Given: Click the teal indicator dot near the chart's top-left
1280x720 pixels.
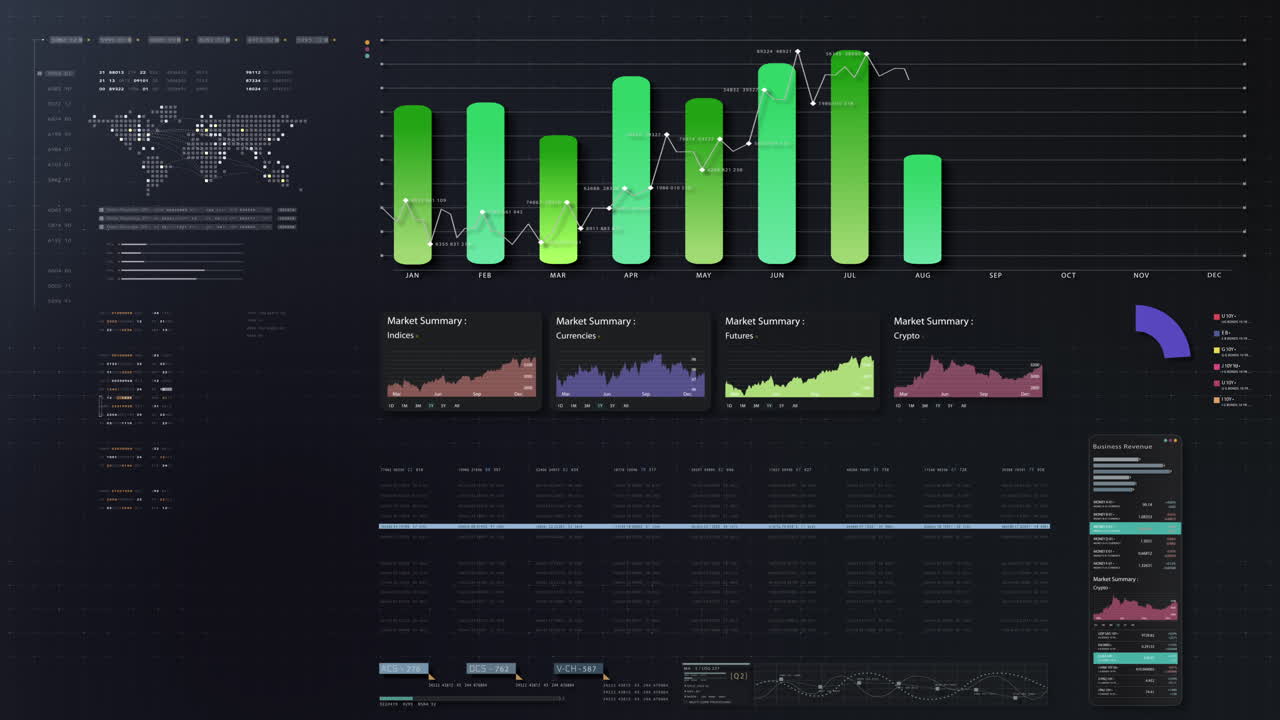Looking at the screenshot, I should (367, 56).
